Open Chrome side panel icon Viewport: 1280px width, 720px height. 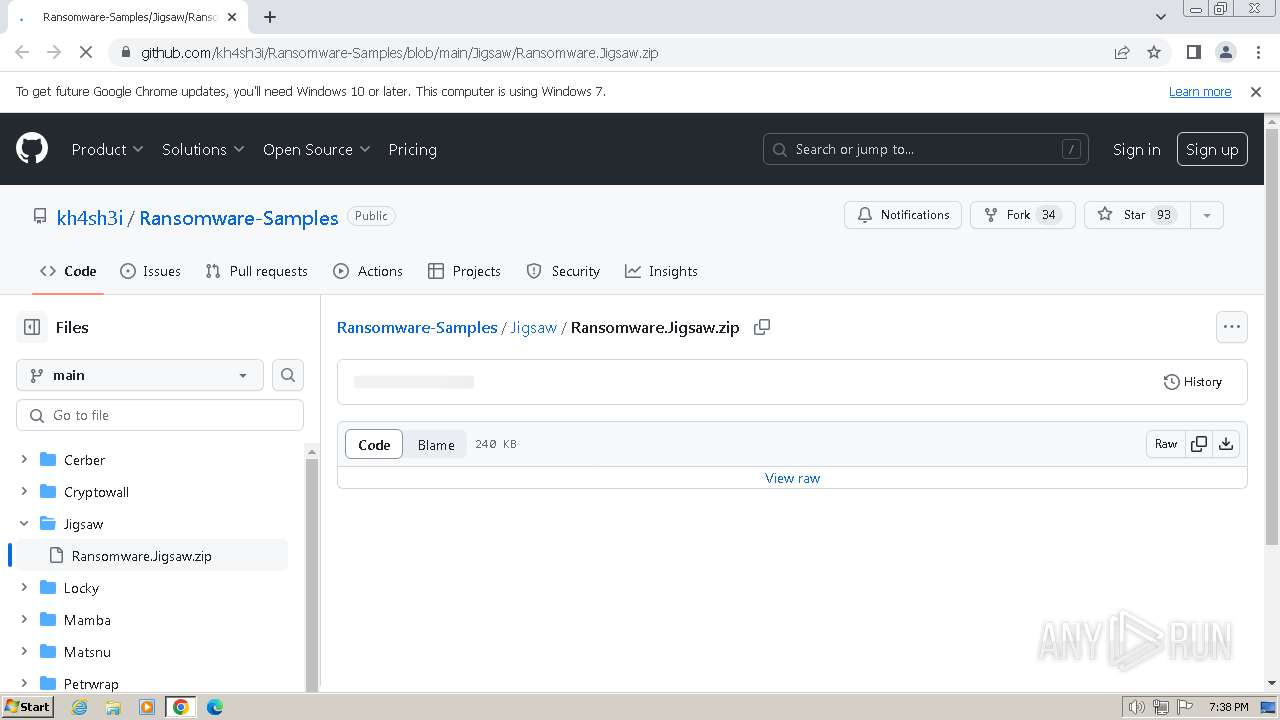pyautogui.click(x=1193, y=52)
